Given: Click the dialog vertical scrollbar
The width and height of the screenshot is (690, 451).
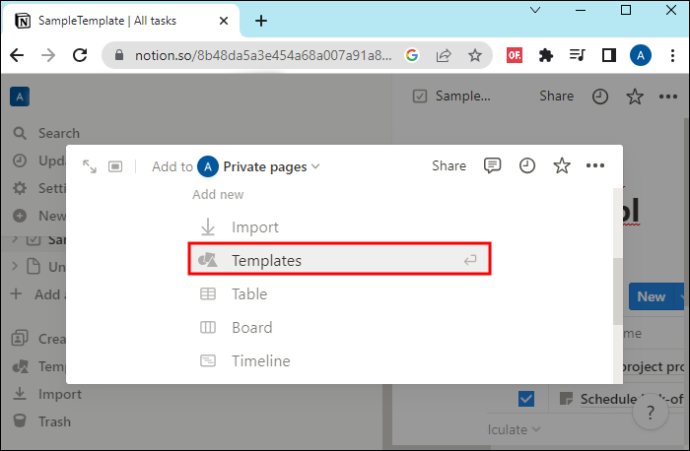Looking at the screenshot, I should pyautogui.click(x=617, y=291).
